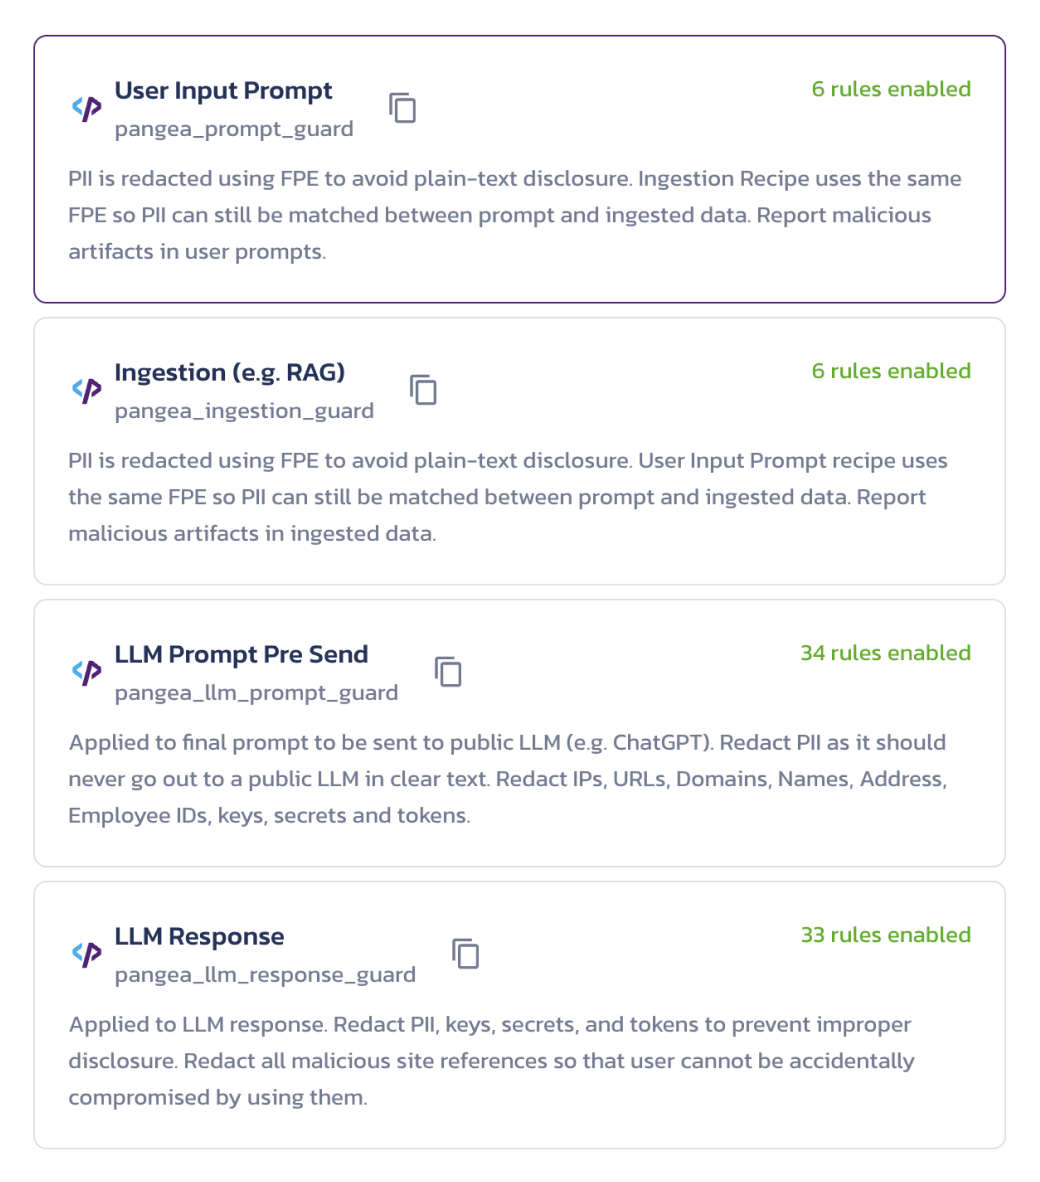Open the User Input Prompt recipe title
This screenshot has height=1182, width=1040.
(223, 91)
